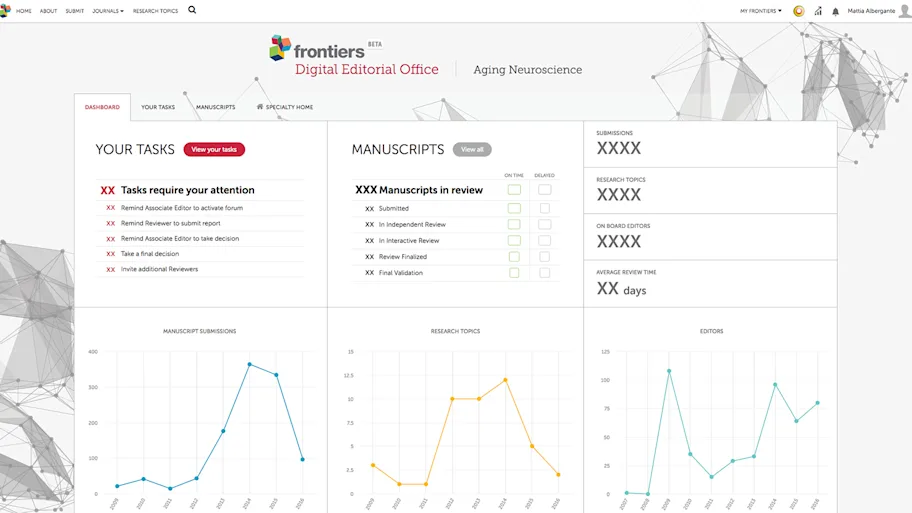Image resolution: width=912 pixels, height=513 pixels.
Task: Click the View all manuscripts button
Action: (x=472, y=149)
